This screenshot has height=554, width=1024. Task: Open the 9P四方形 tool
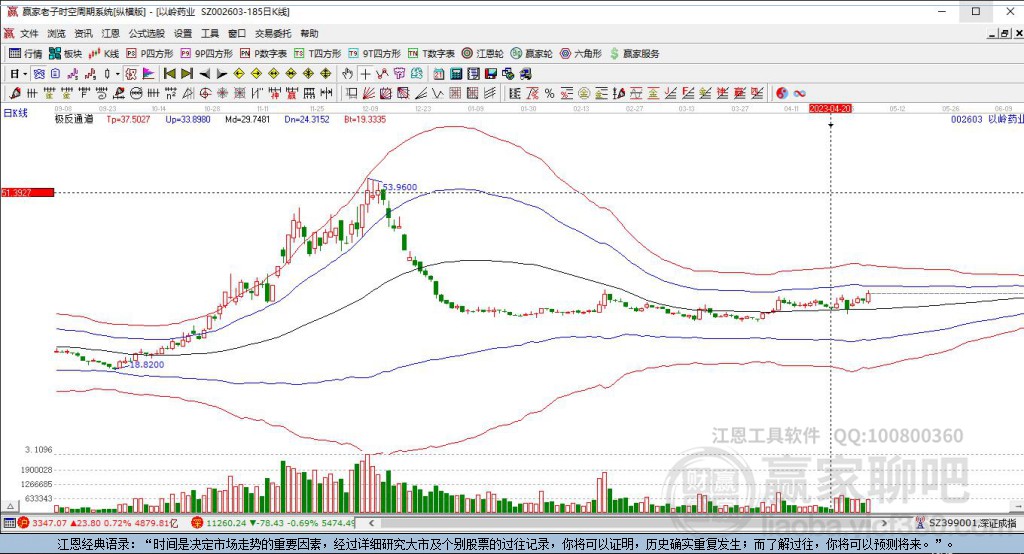[206, 54]
